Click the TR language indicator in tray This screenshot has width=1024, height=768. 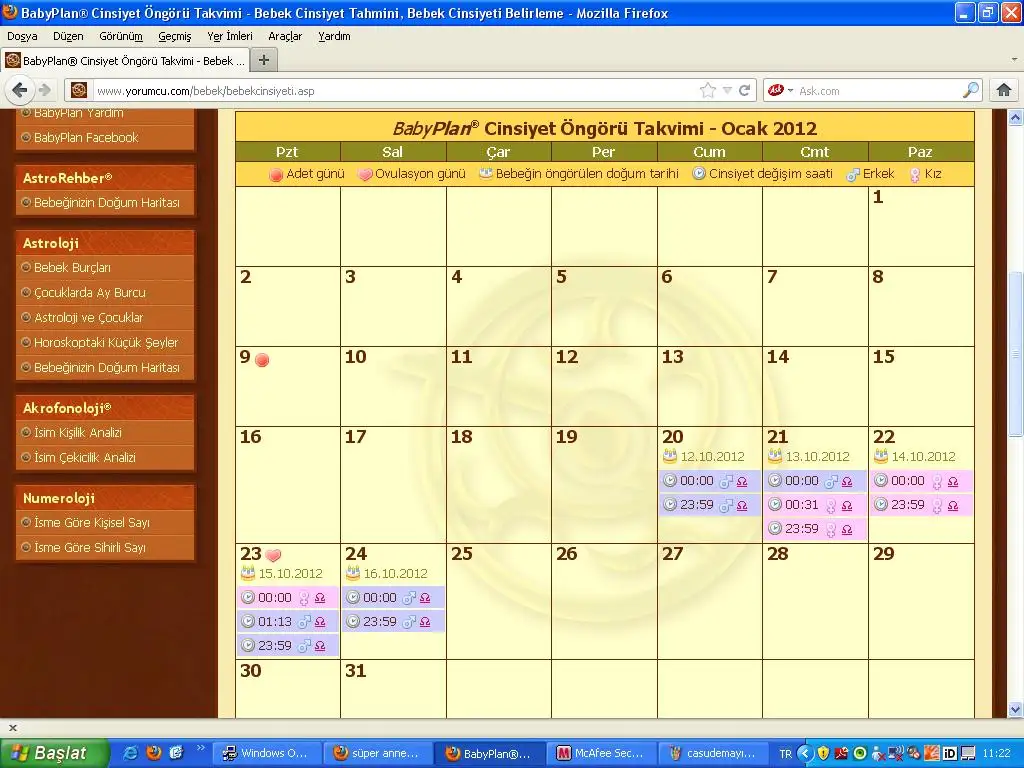click(786, 754)
